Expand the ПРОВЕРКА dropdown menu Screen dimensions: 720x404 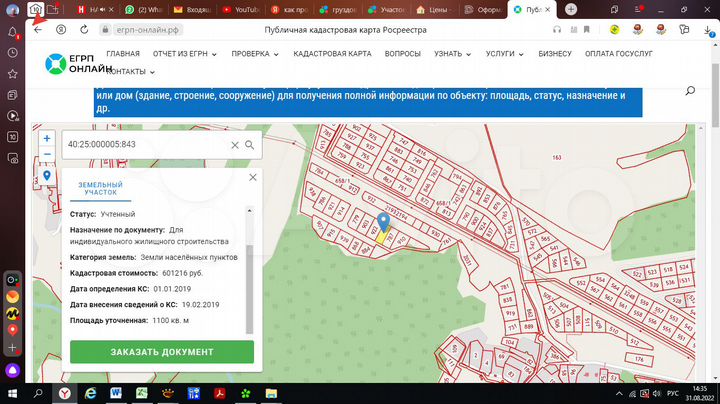point(257,52)
